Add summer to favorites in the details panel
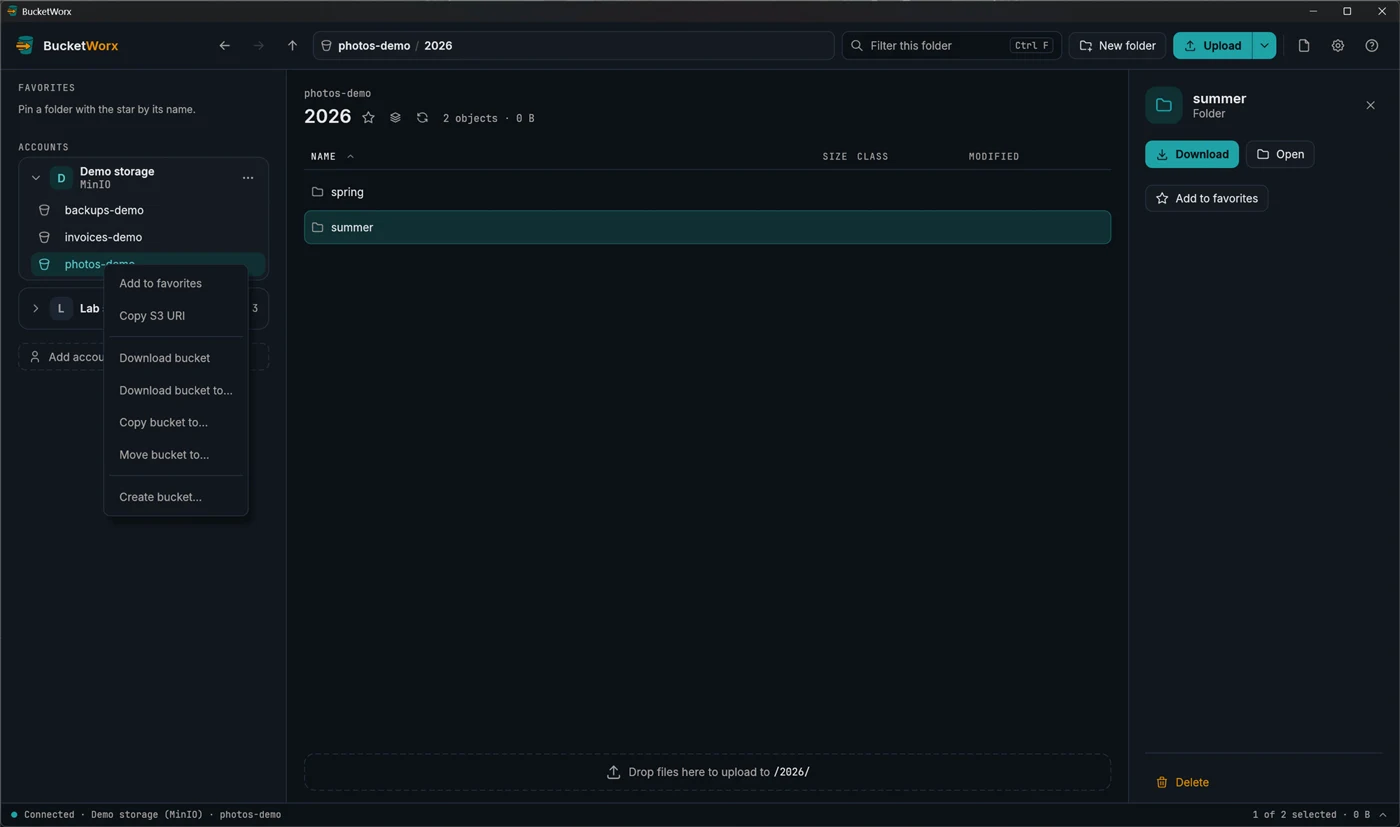This screenshot has width=1400, height=827. coord(1207,198)
